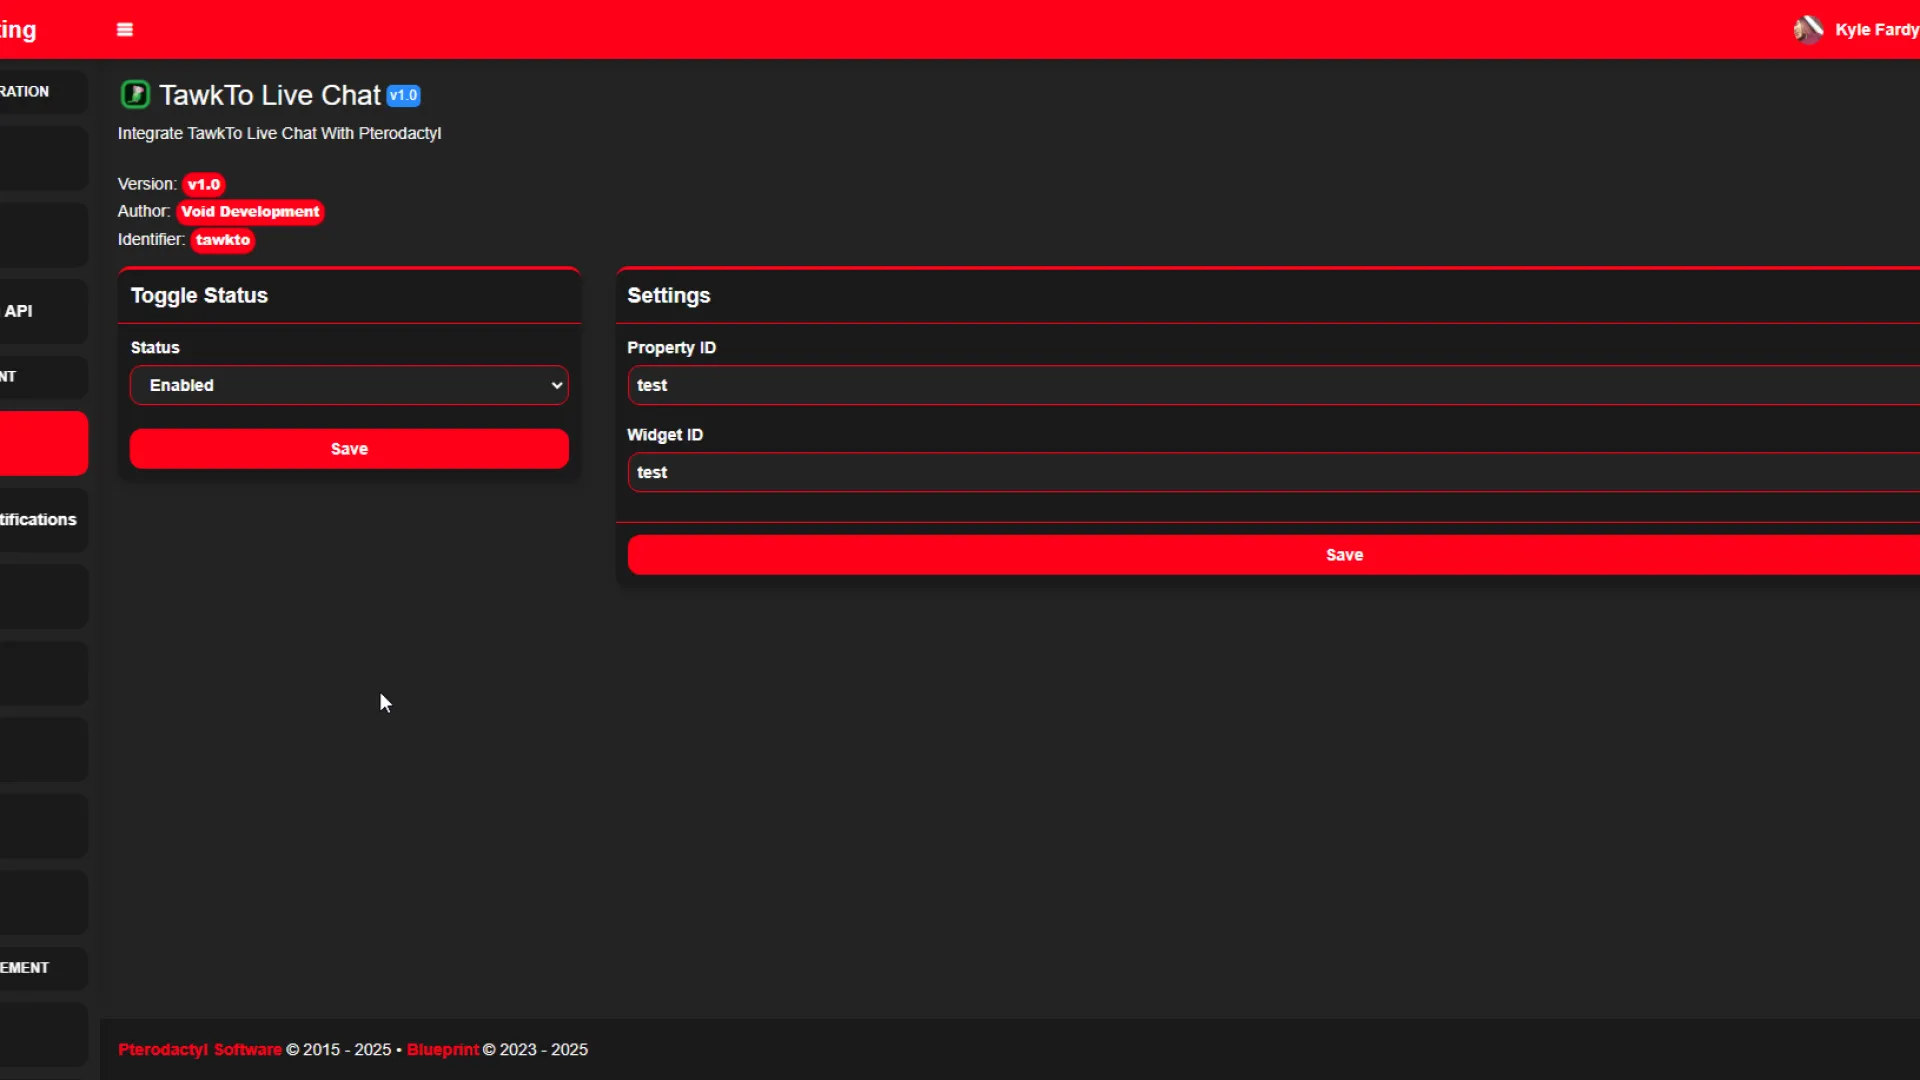The image size is (1920, 1080).
Task: Focus the Widget ID input field
Action: 1270,472
